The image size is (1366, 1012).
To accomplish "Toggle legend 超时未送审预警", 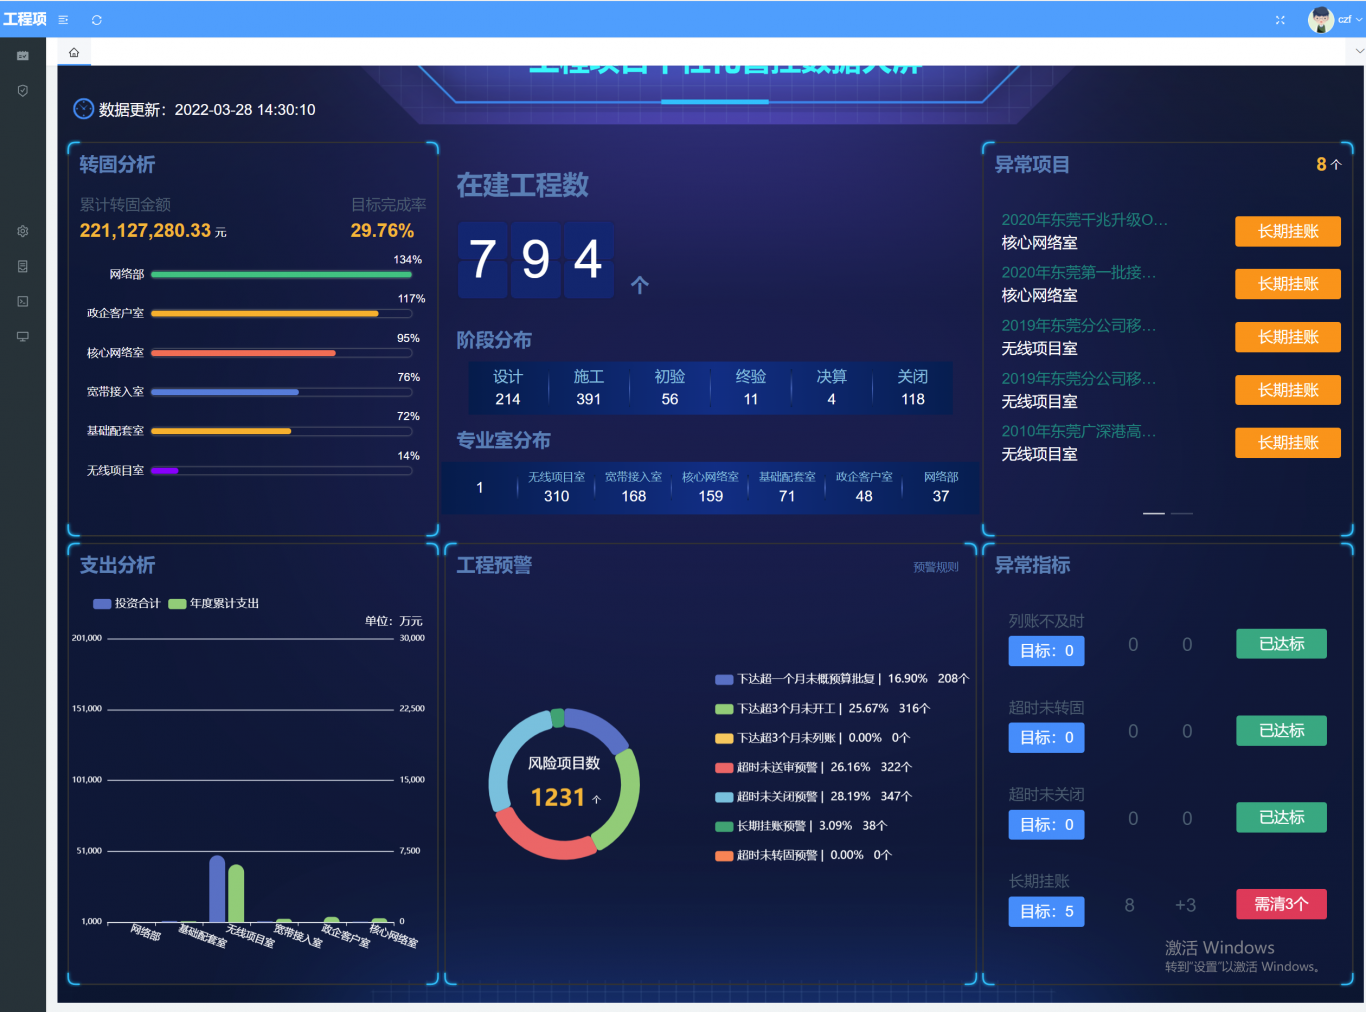I will pyautogui.click(x=813, y=767).
